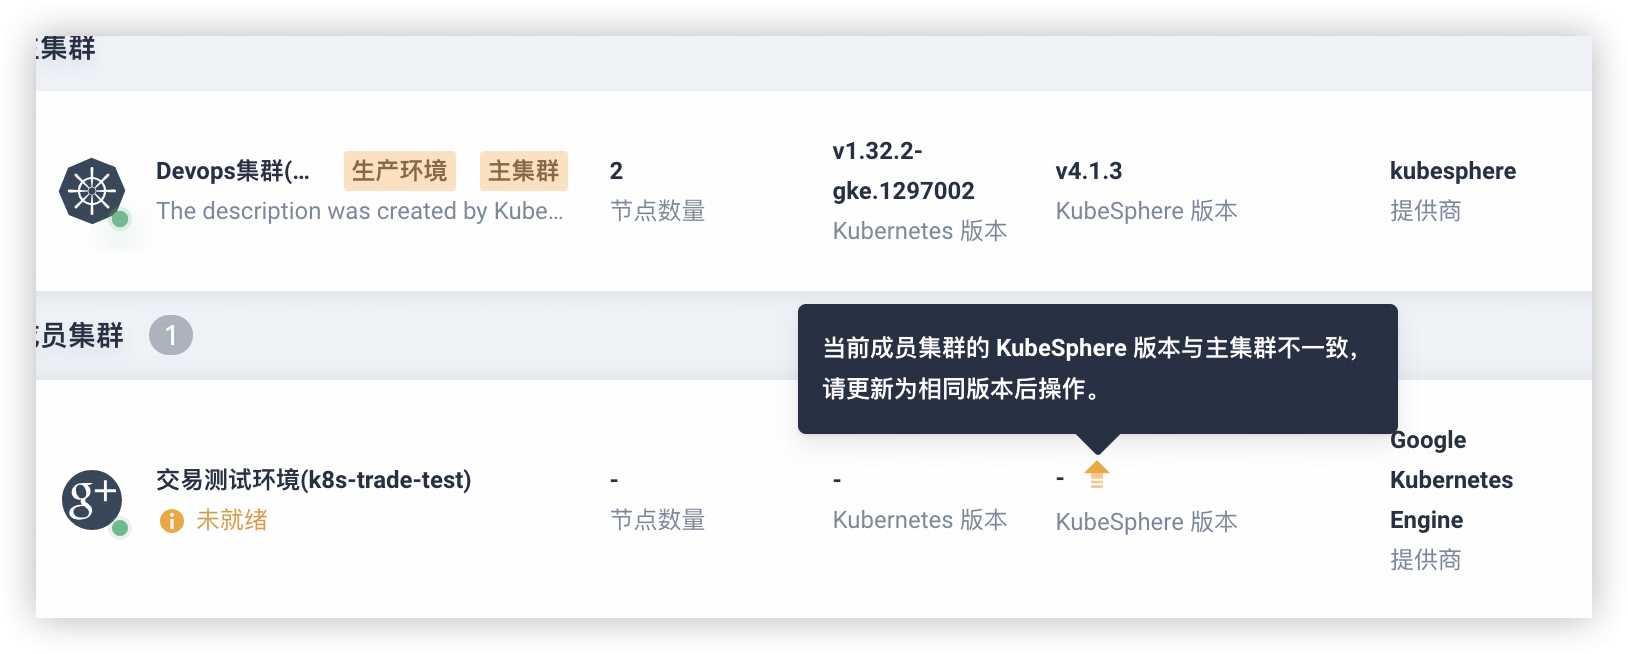Image resolution: width=1628 pixels, height=654 pixels.
Task: Click the node count value 2
Action: (x=616, y=171)
